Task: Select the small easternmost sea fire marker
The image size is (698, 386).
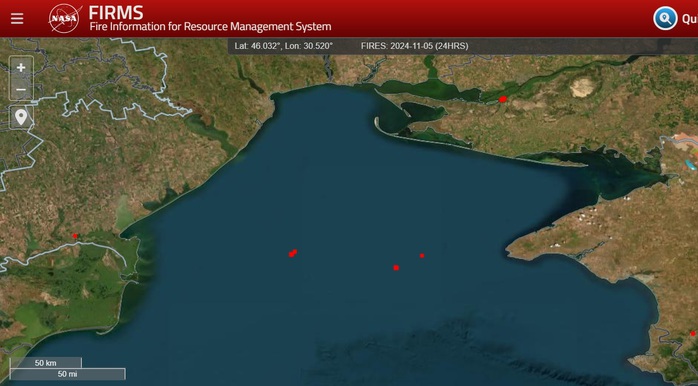Action: point(422,256)
